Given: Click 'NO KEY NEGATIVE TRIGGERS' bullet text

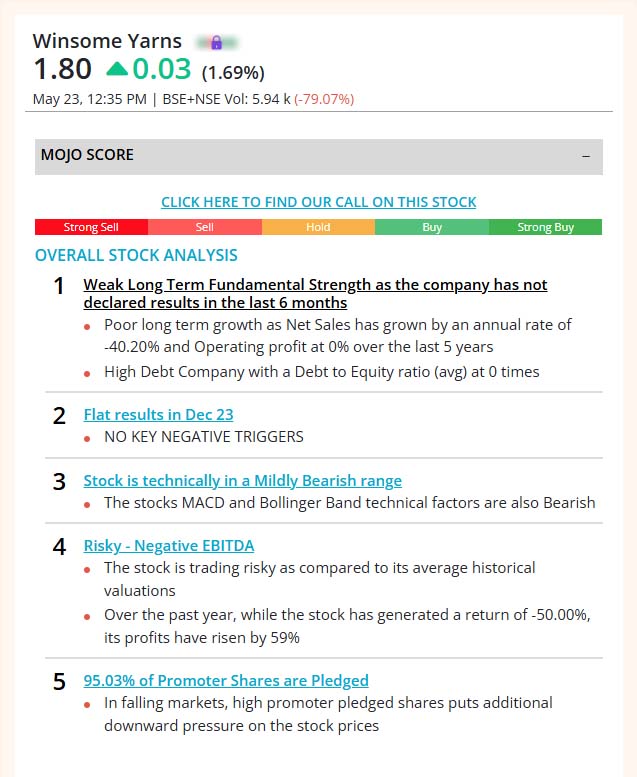Looking at the screenshot, I should tap(204, 437).
